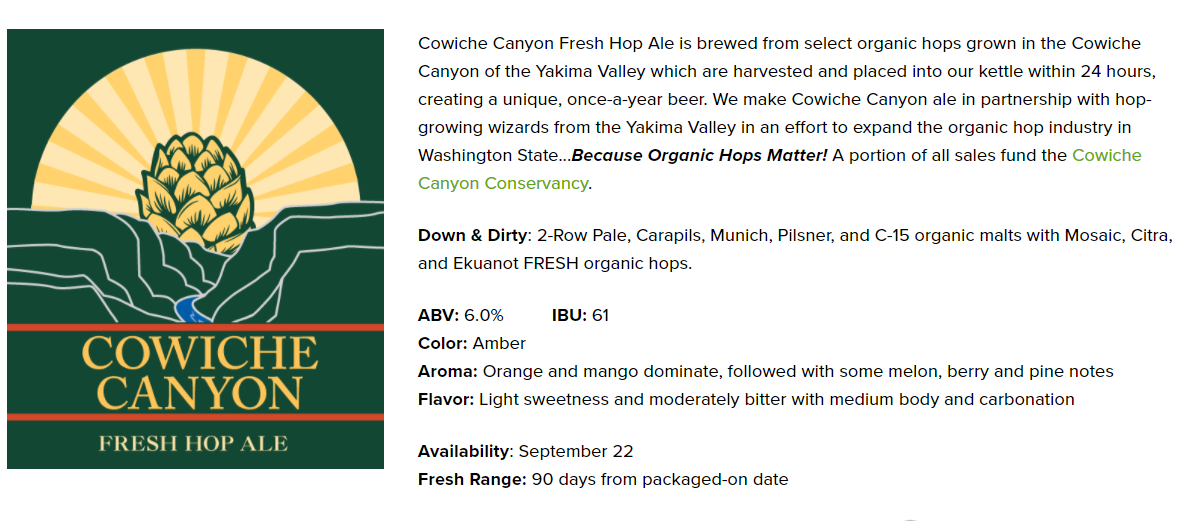The height and width of the screenshot is (521, 1178).
Task: Click the Color: Amber line
Action: (472, 344)
